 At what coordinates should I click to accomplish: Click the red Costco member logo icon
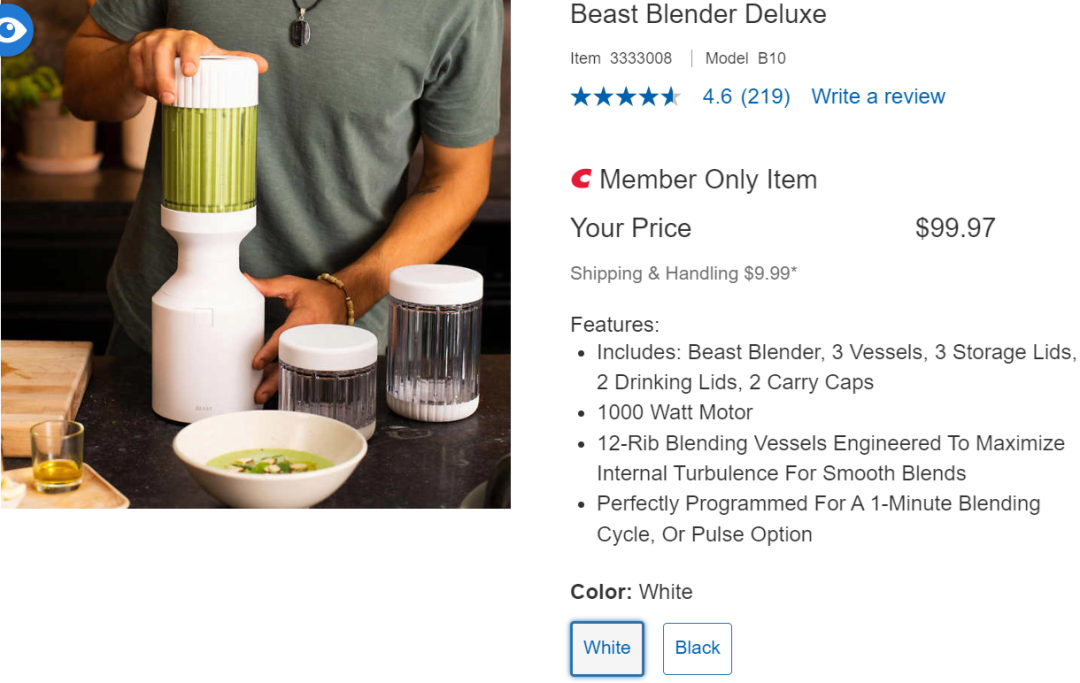click(581, 179)
